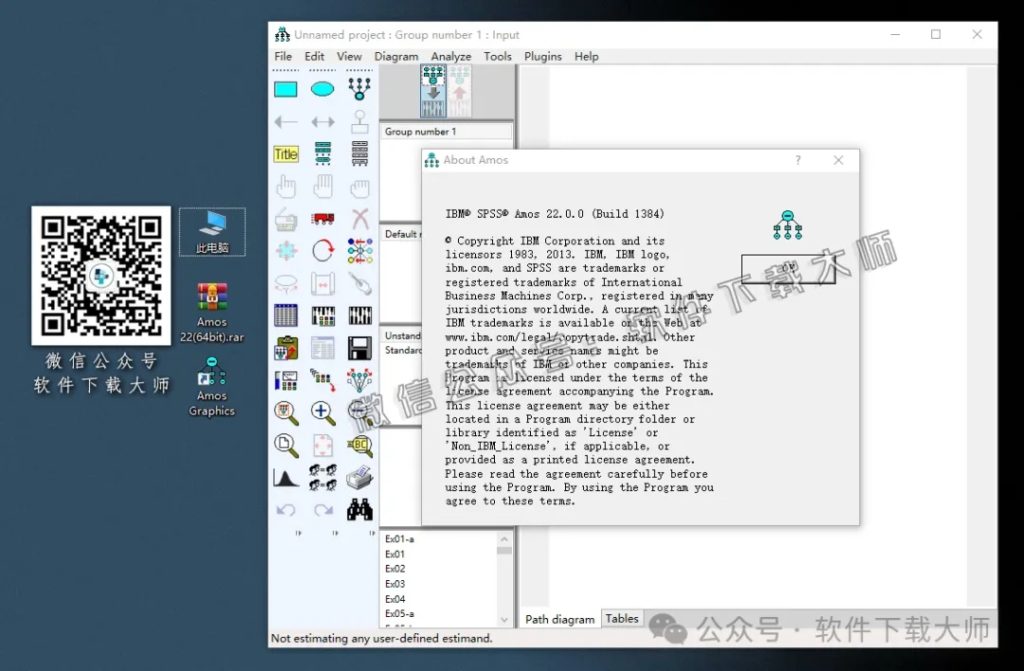
Task: Choose the copy machine duplicate tool
Action: click(286, 219)
